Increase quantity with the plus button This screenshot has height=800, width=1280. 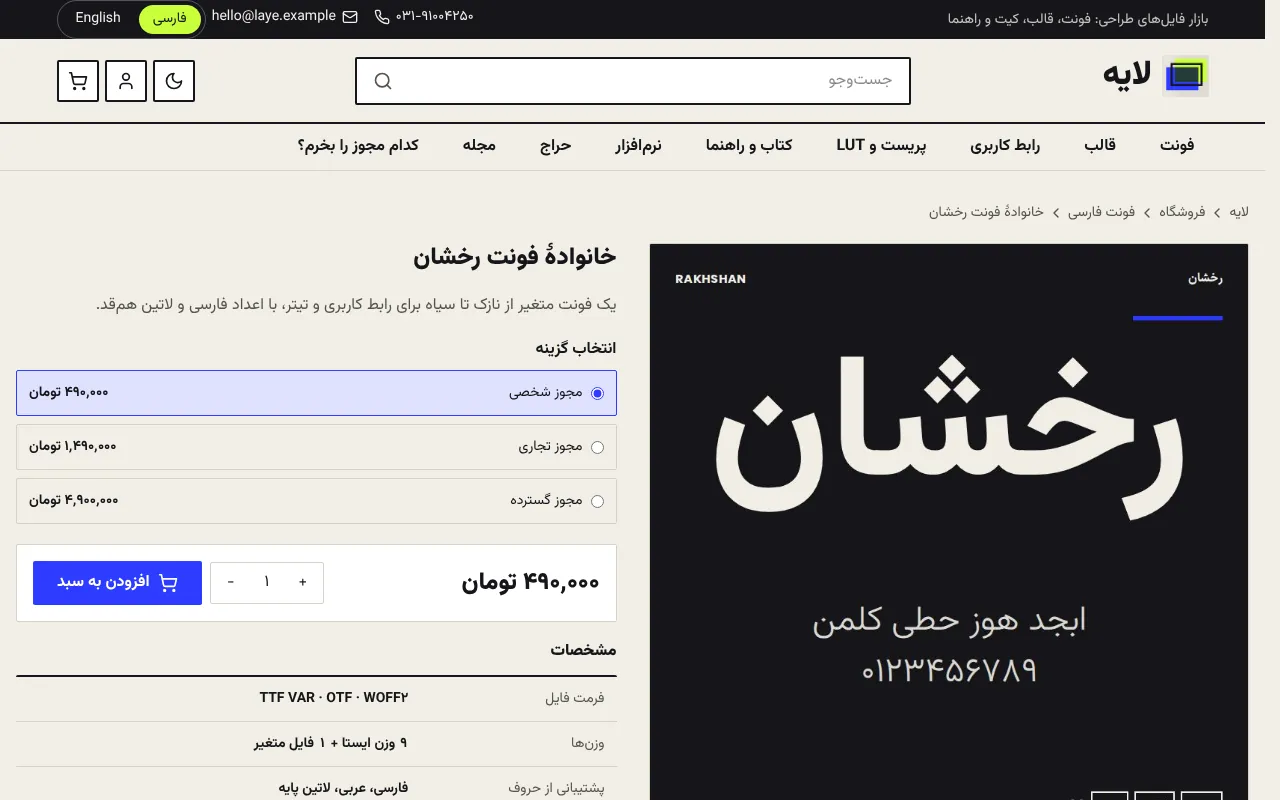point(303,582)
